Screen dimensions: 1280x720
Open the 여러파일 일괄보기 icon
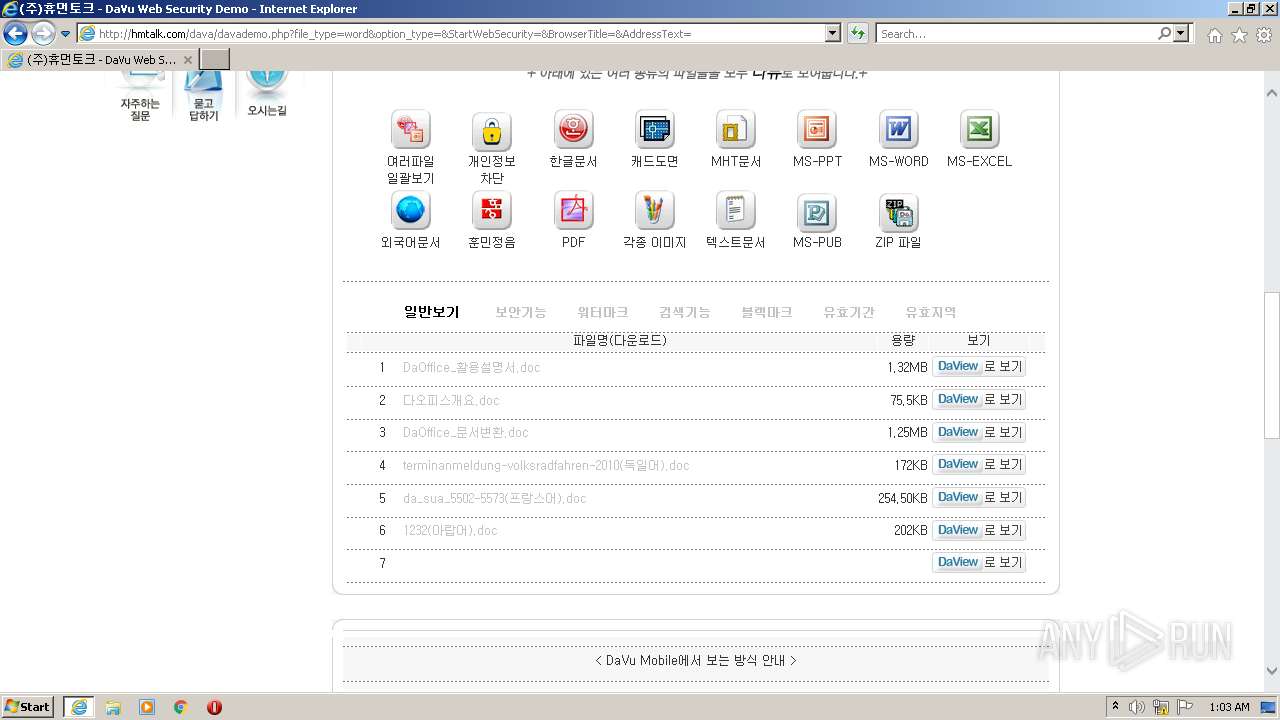pyautogui.click(x=410, y=130)
